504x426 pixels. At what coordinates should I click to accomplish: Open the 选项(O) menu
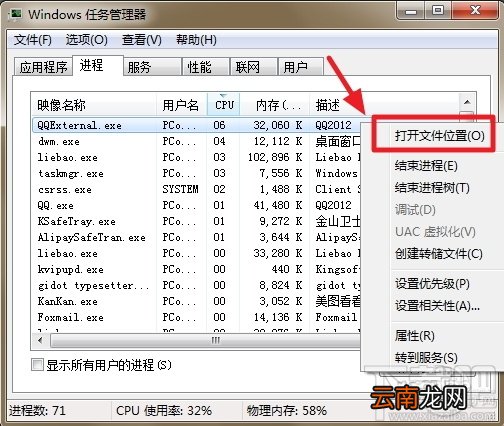[86, 40]
